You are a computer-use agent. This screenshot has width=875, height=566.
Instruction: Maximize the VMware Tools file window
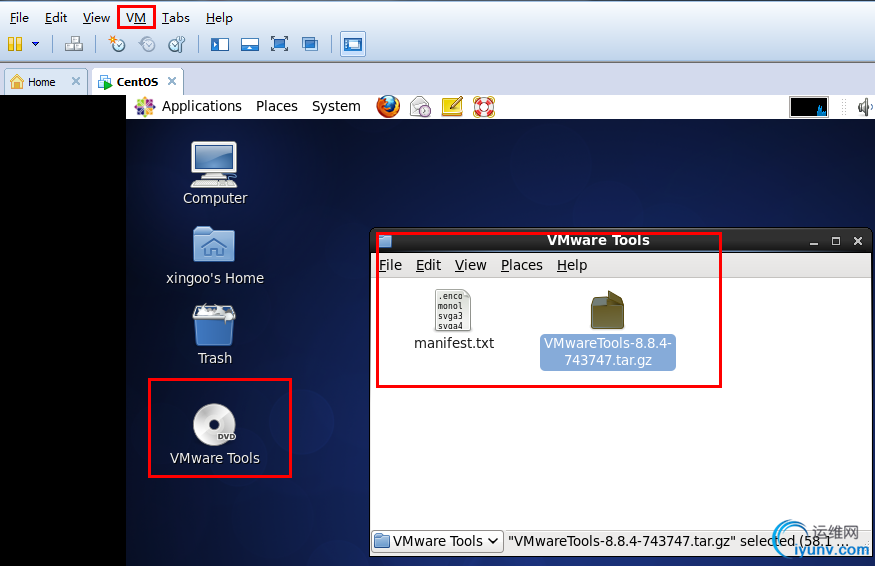836,241
